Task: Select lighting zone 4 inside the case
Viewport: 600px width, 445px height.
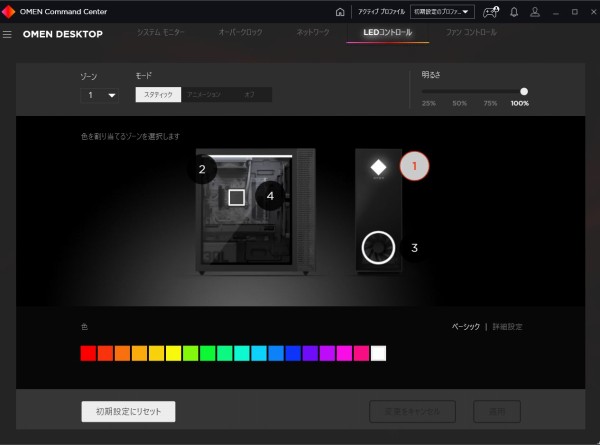Action: [270, 196]
